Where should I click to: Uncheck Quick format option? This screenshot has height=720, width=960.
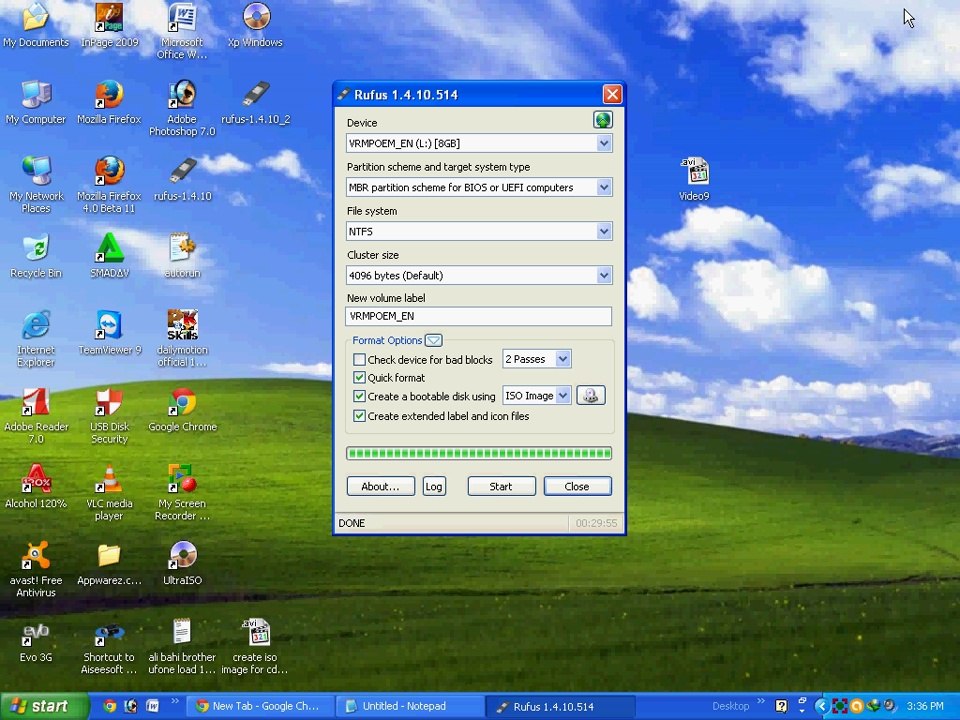click(x=359, y=378)
